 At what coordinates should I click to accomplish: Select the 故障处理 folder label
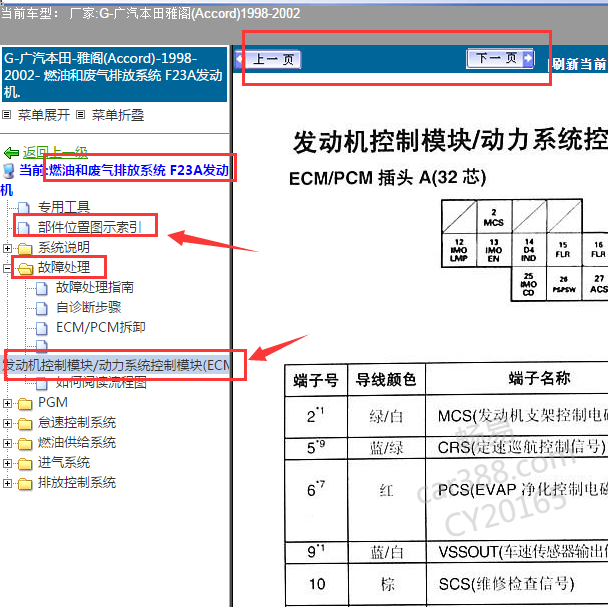64,267
